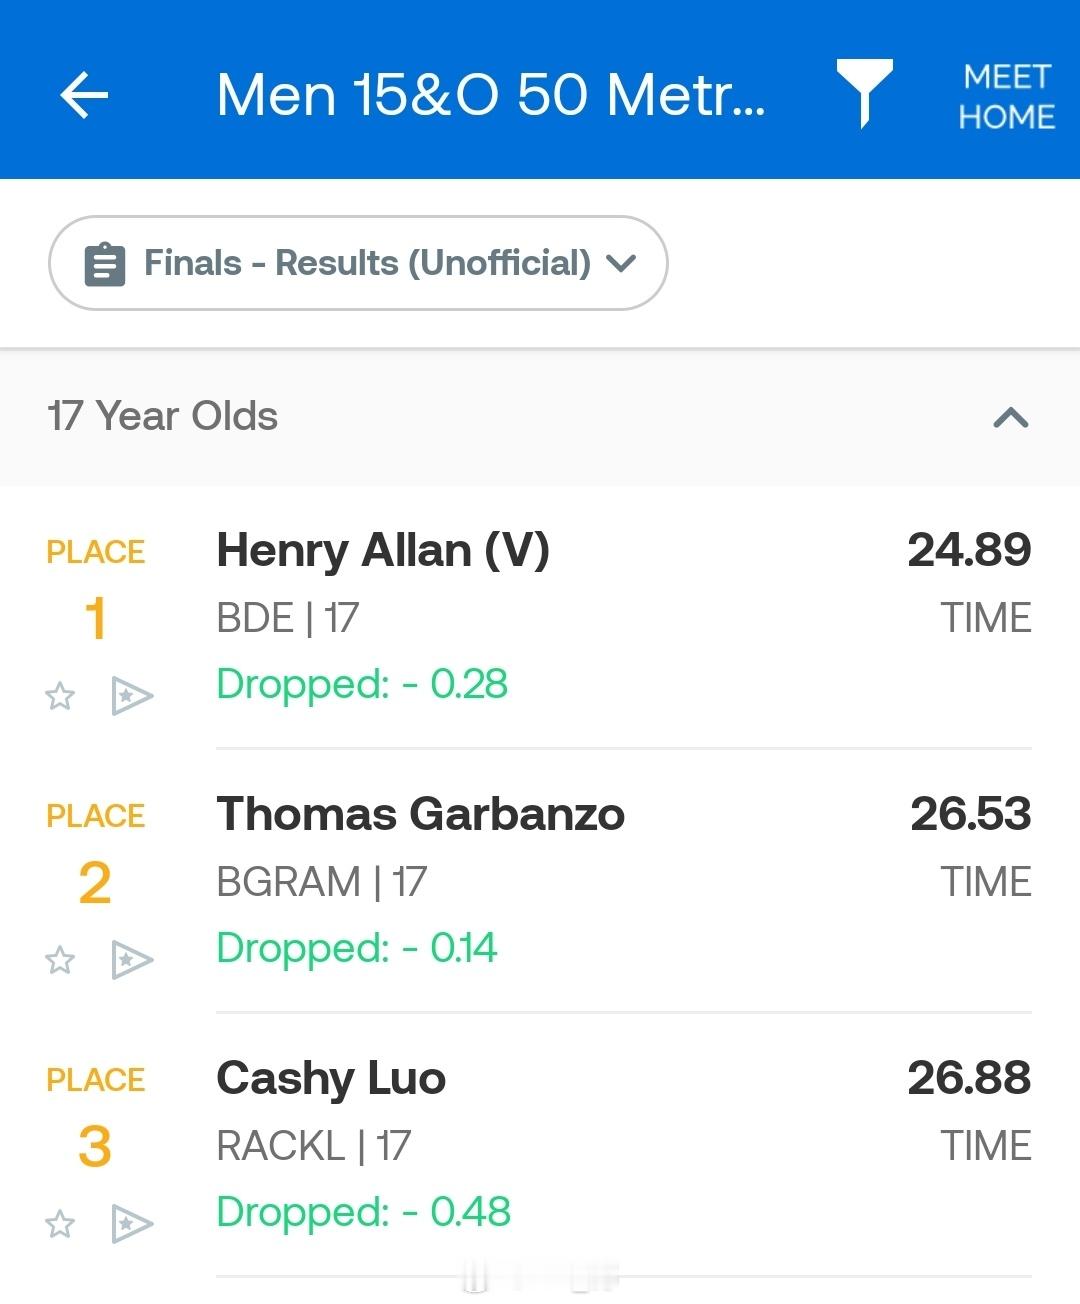The height and width of the screenshot is (1304, 1080).
Task: Tap pennant flag icon for Cashy Luo
Action: (131, 1224)
